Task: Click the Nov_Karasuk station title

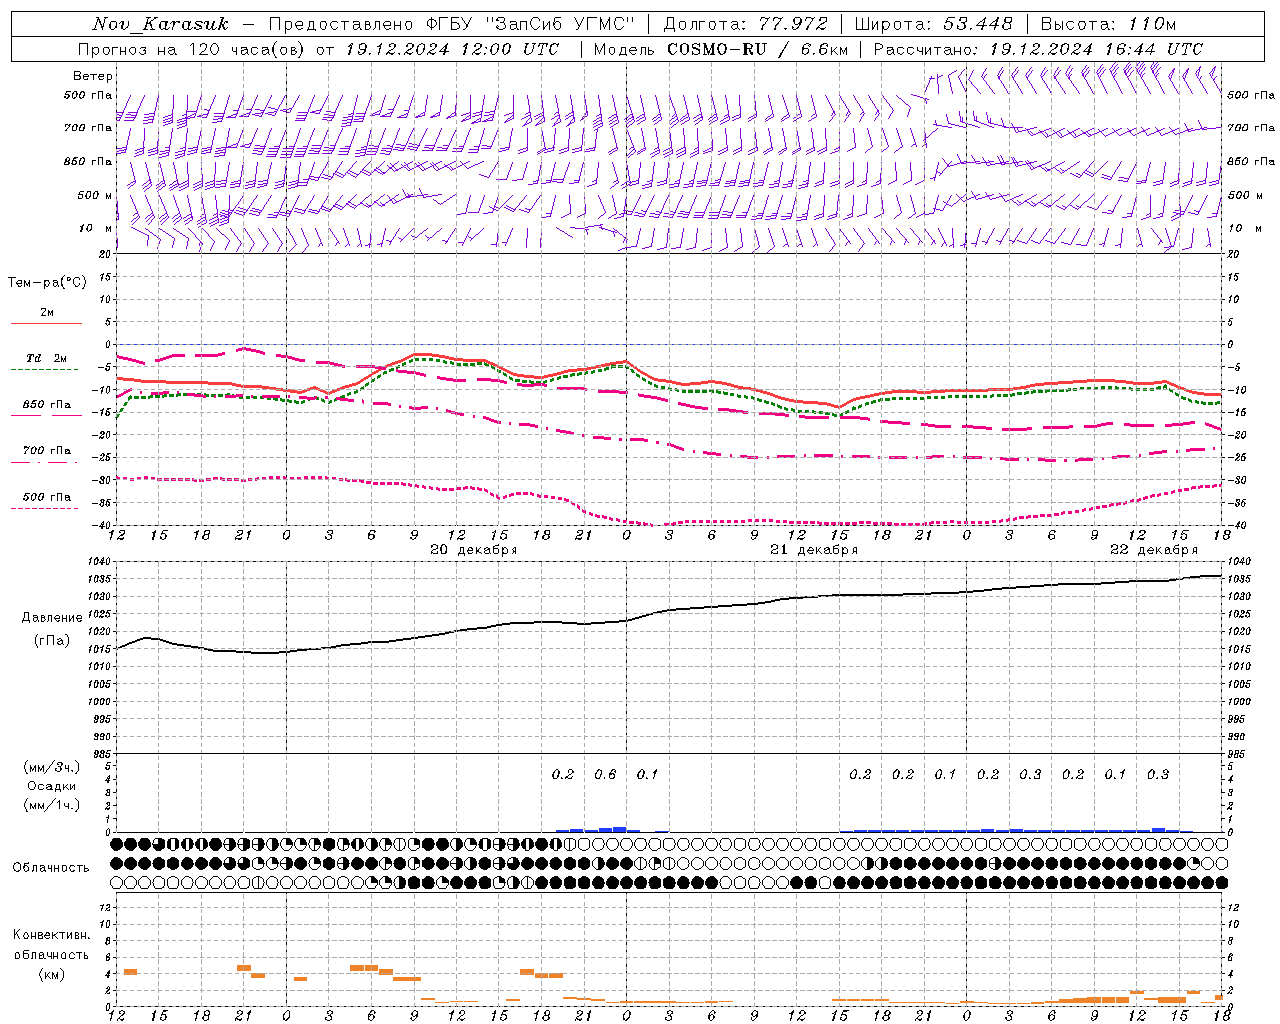Action: pos(160,23)
